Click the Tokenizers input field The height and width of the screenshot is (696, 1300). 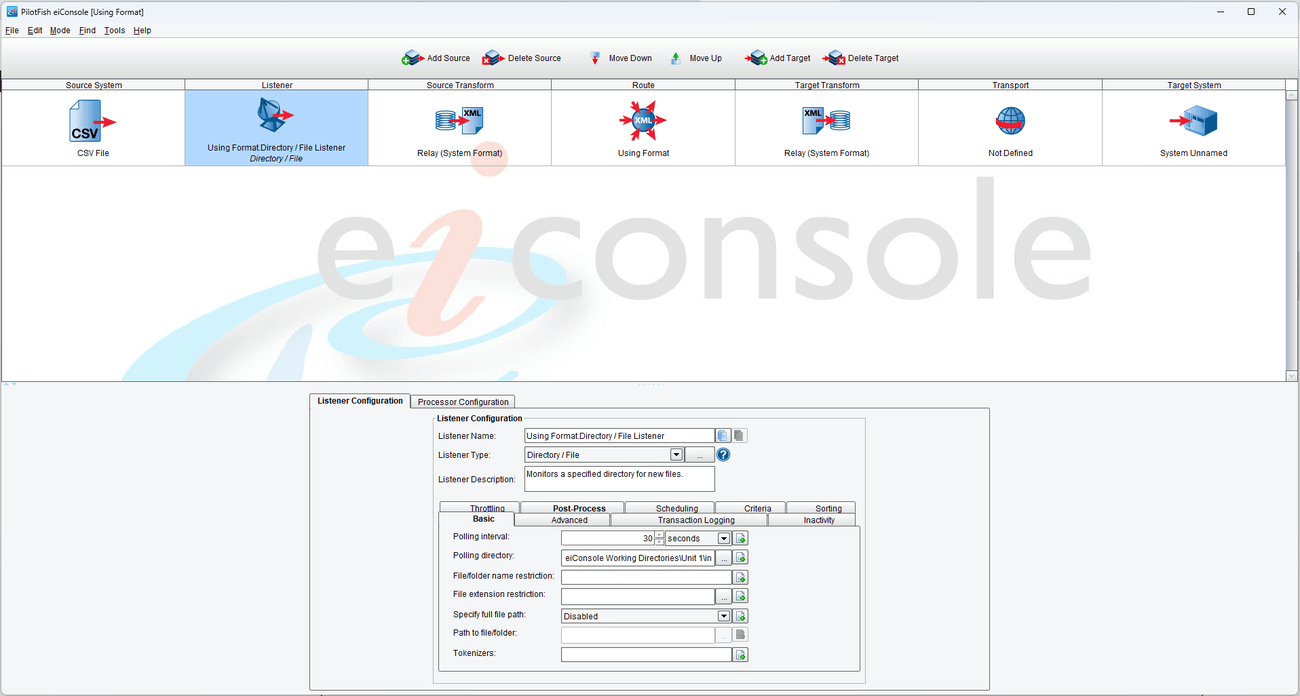click(x=647, y=655)
